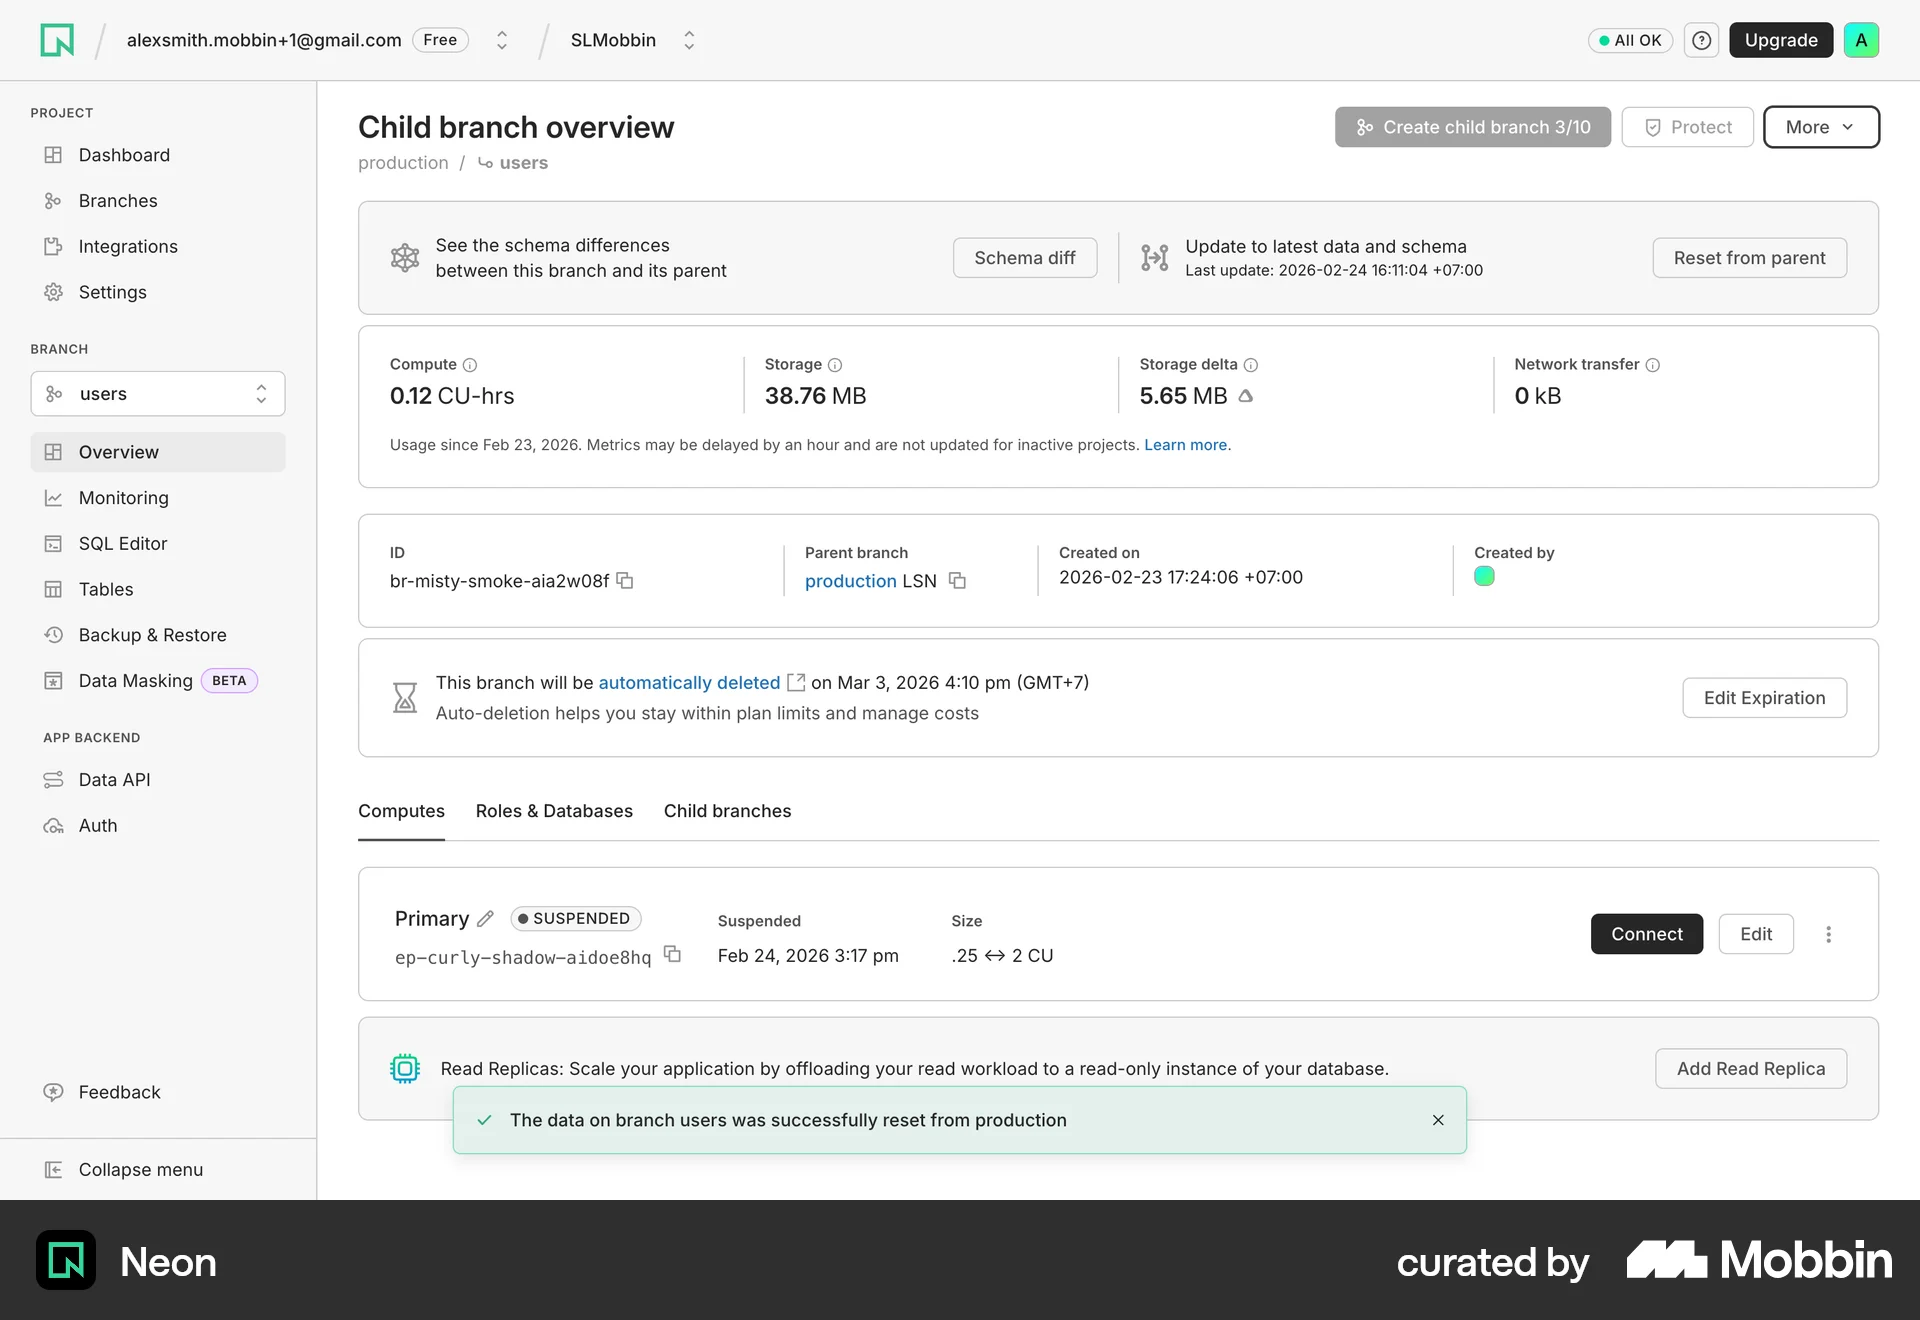Click Reset from parent
This screenshot has width=1920, height=1320.
[x=1749, y=258]
